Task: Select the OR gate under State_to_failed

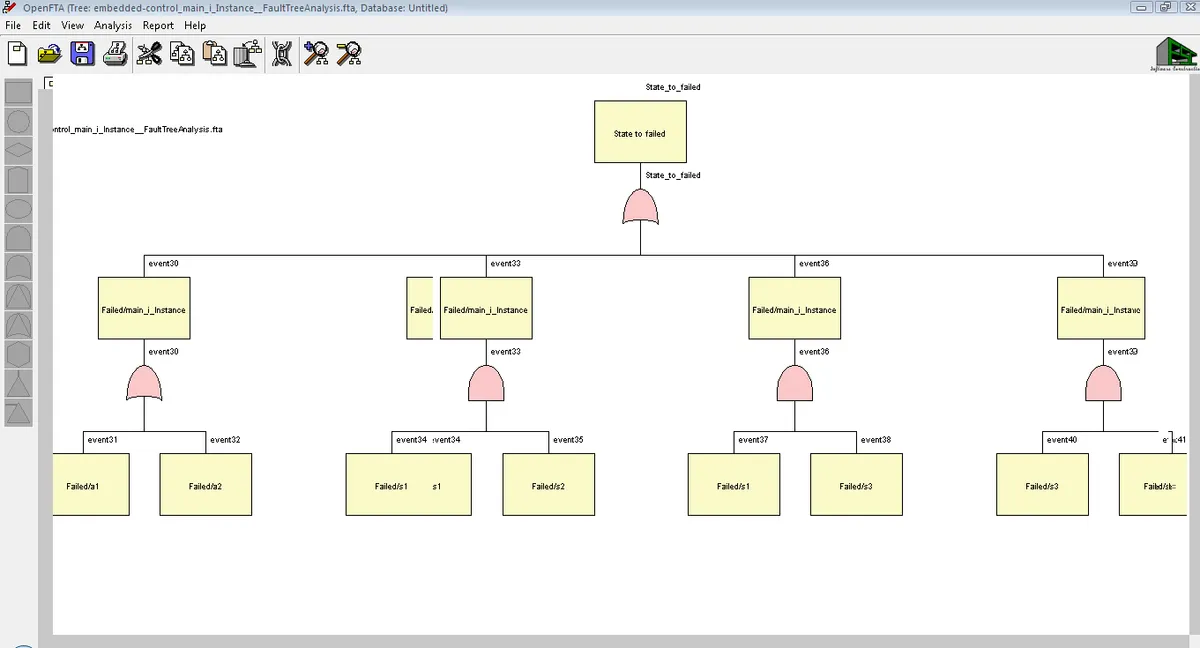Action: point(640,208)
